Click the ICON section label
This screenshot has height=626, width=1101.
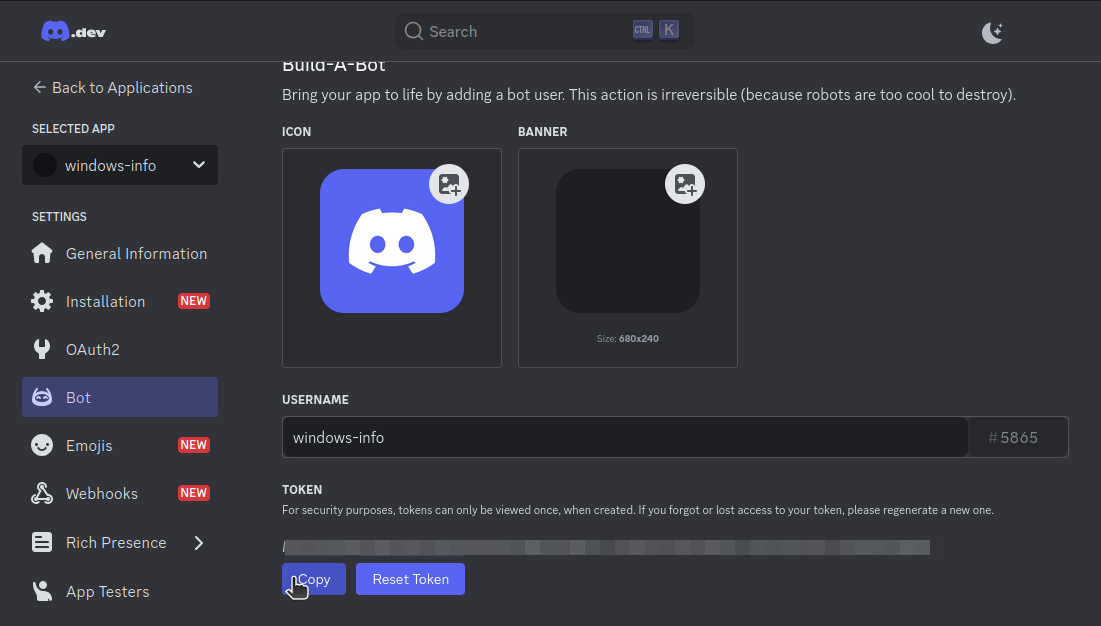click(x=296, y=132)
